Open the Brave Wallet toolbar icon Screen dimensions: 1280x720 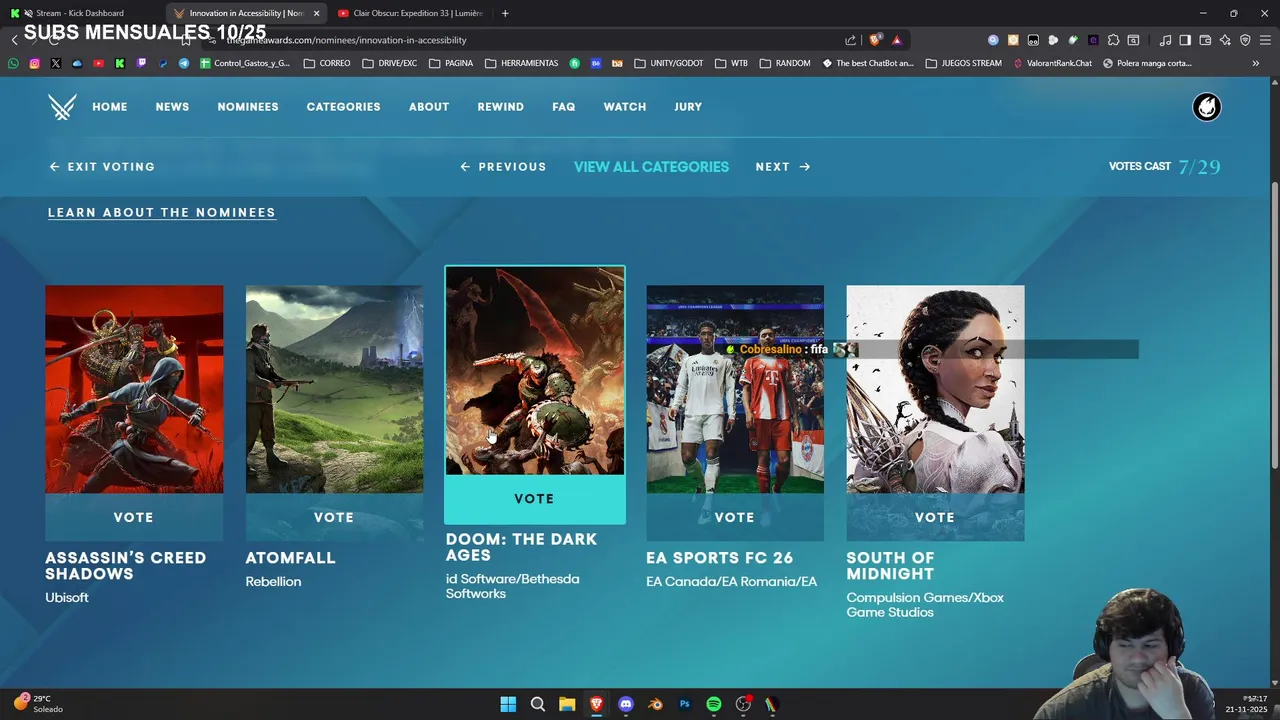[1205, 40]
